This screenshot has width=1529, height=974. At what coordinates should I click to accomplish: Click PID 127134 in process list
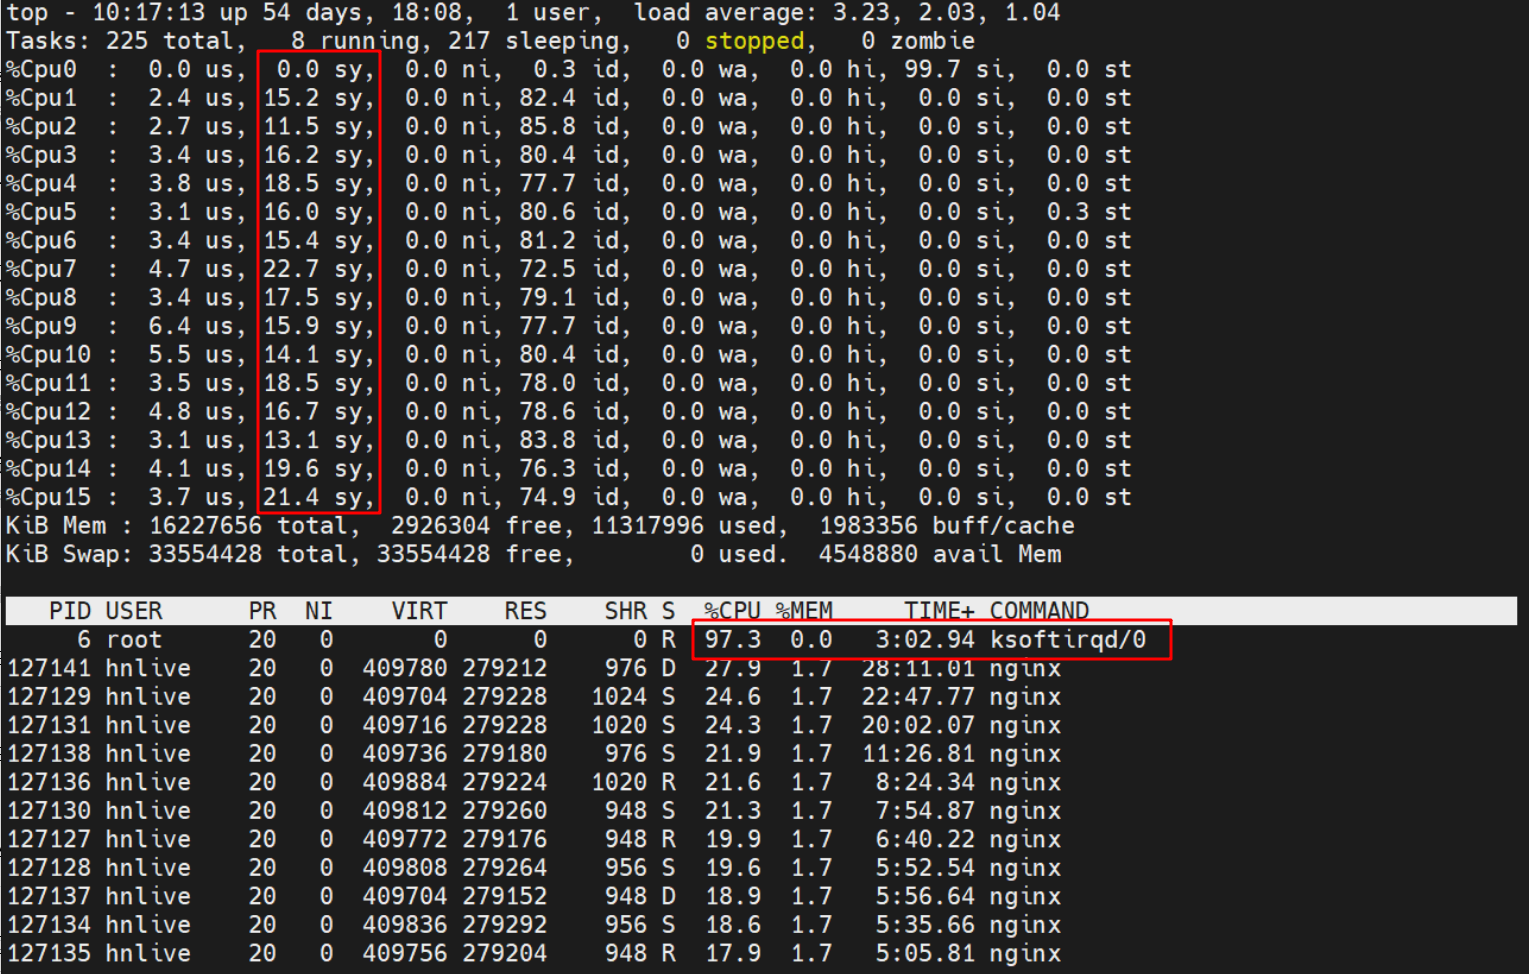tap(49, 925)
